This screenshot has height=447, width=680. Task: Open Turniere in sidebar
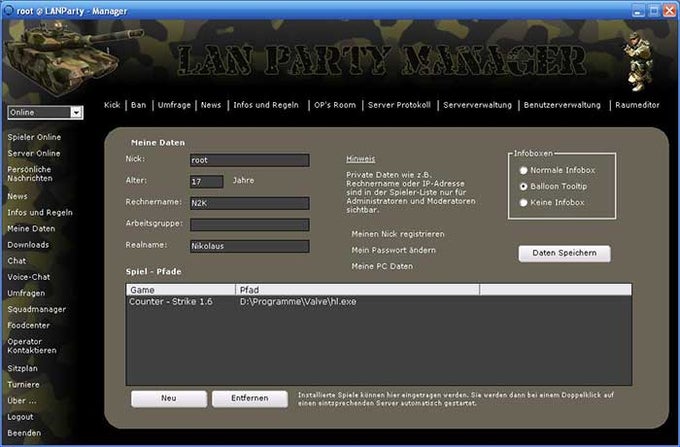pyautogui.click(x=23, y=385)
